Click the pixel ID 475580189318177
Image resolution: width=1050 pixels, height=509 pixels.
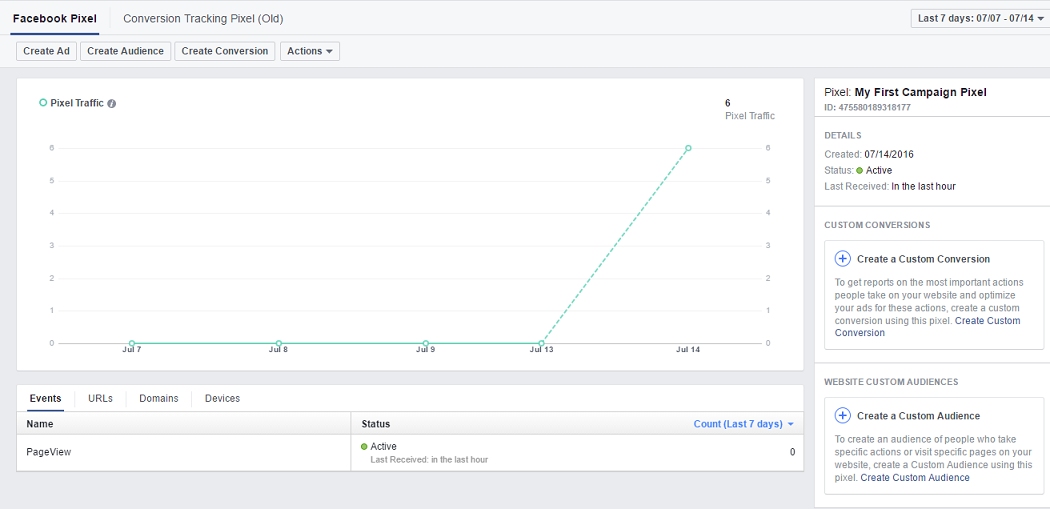[x=877, y=107]
